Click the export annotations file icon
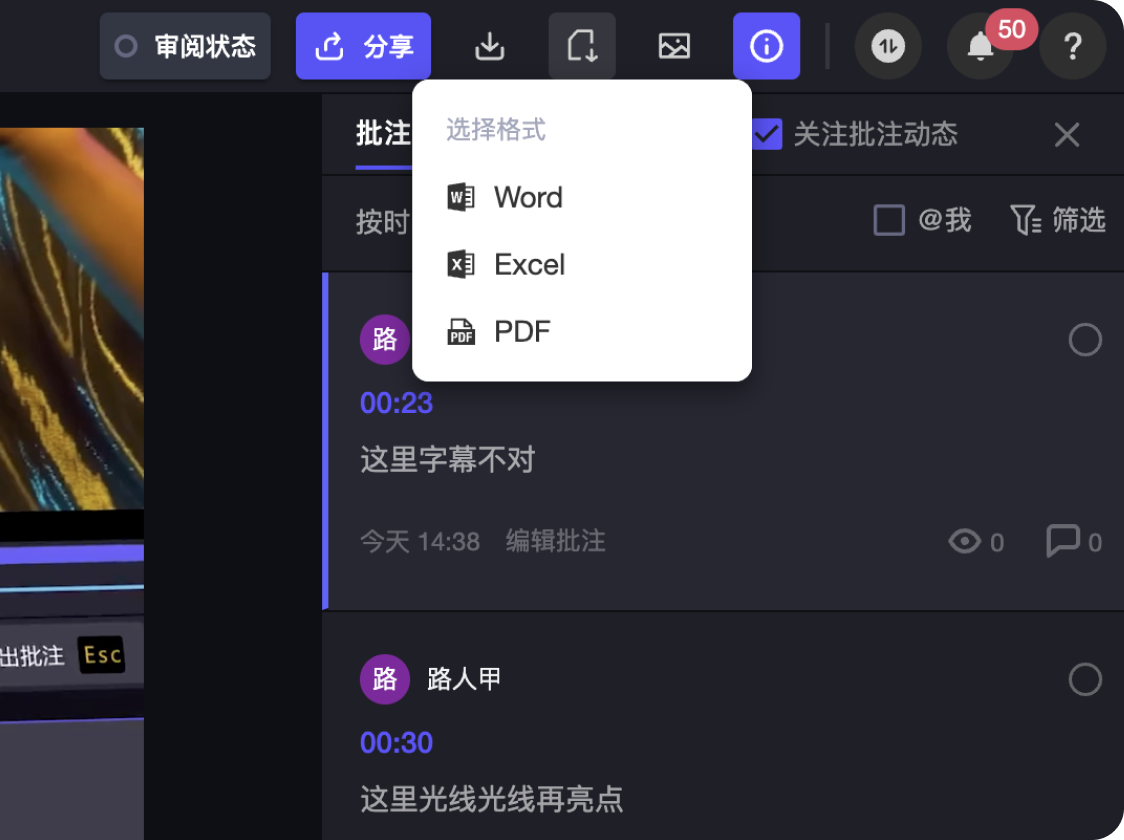 [582, 47]
